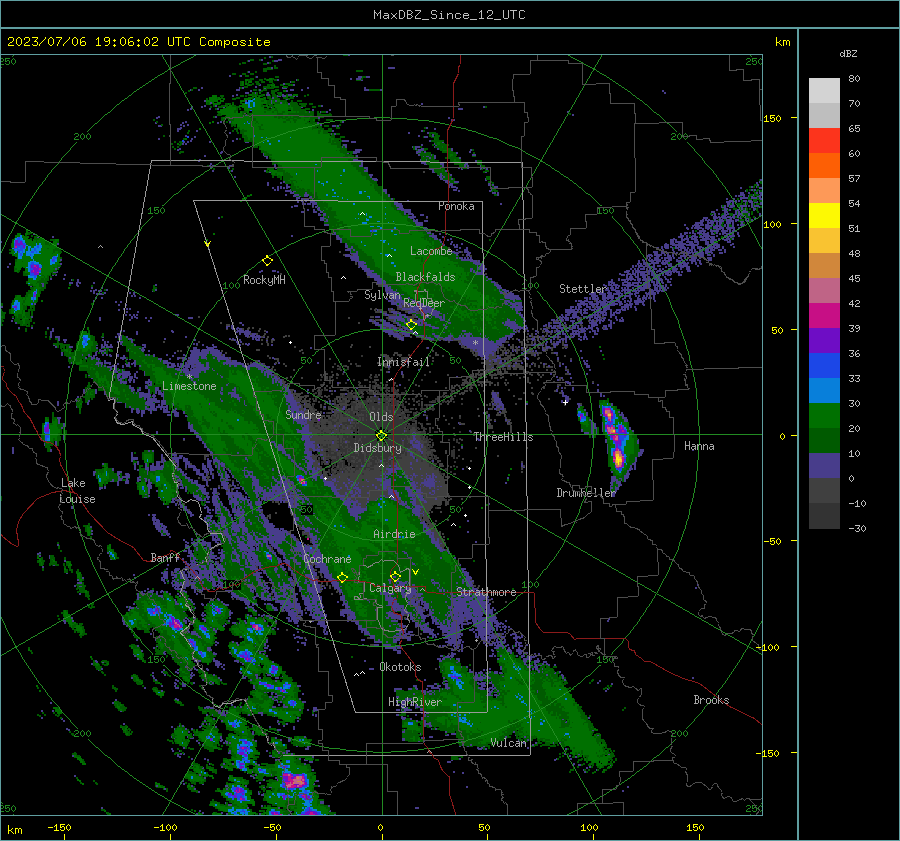This screenshot has height=841, width=900.
Task: Select the radar site diamond between Olds and Didsbury
Action: (x=381, y=435)
